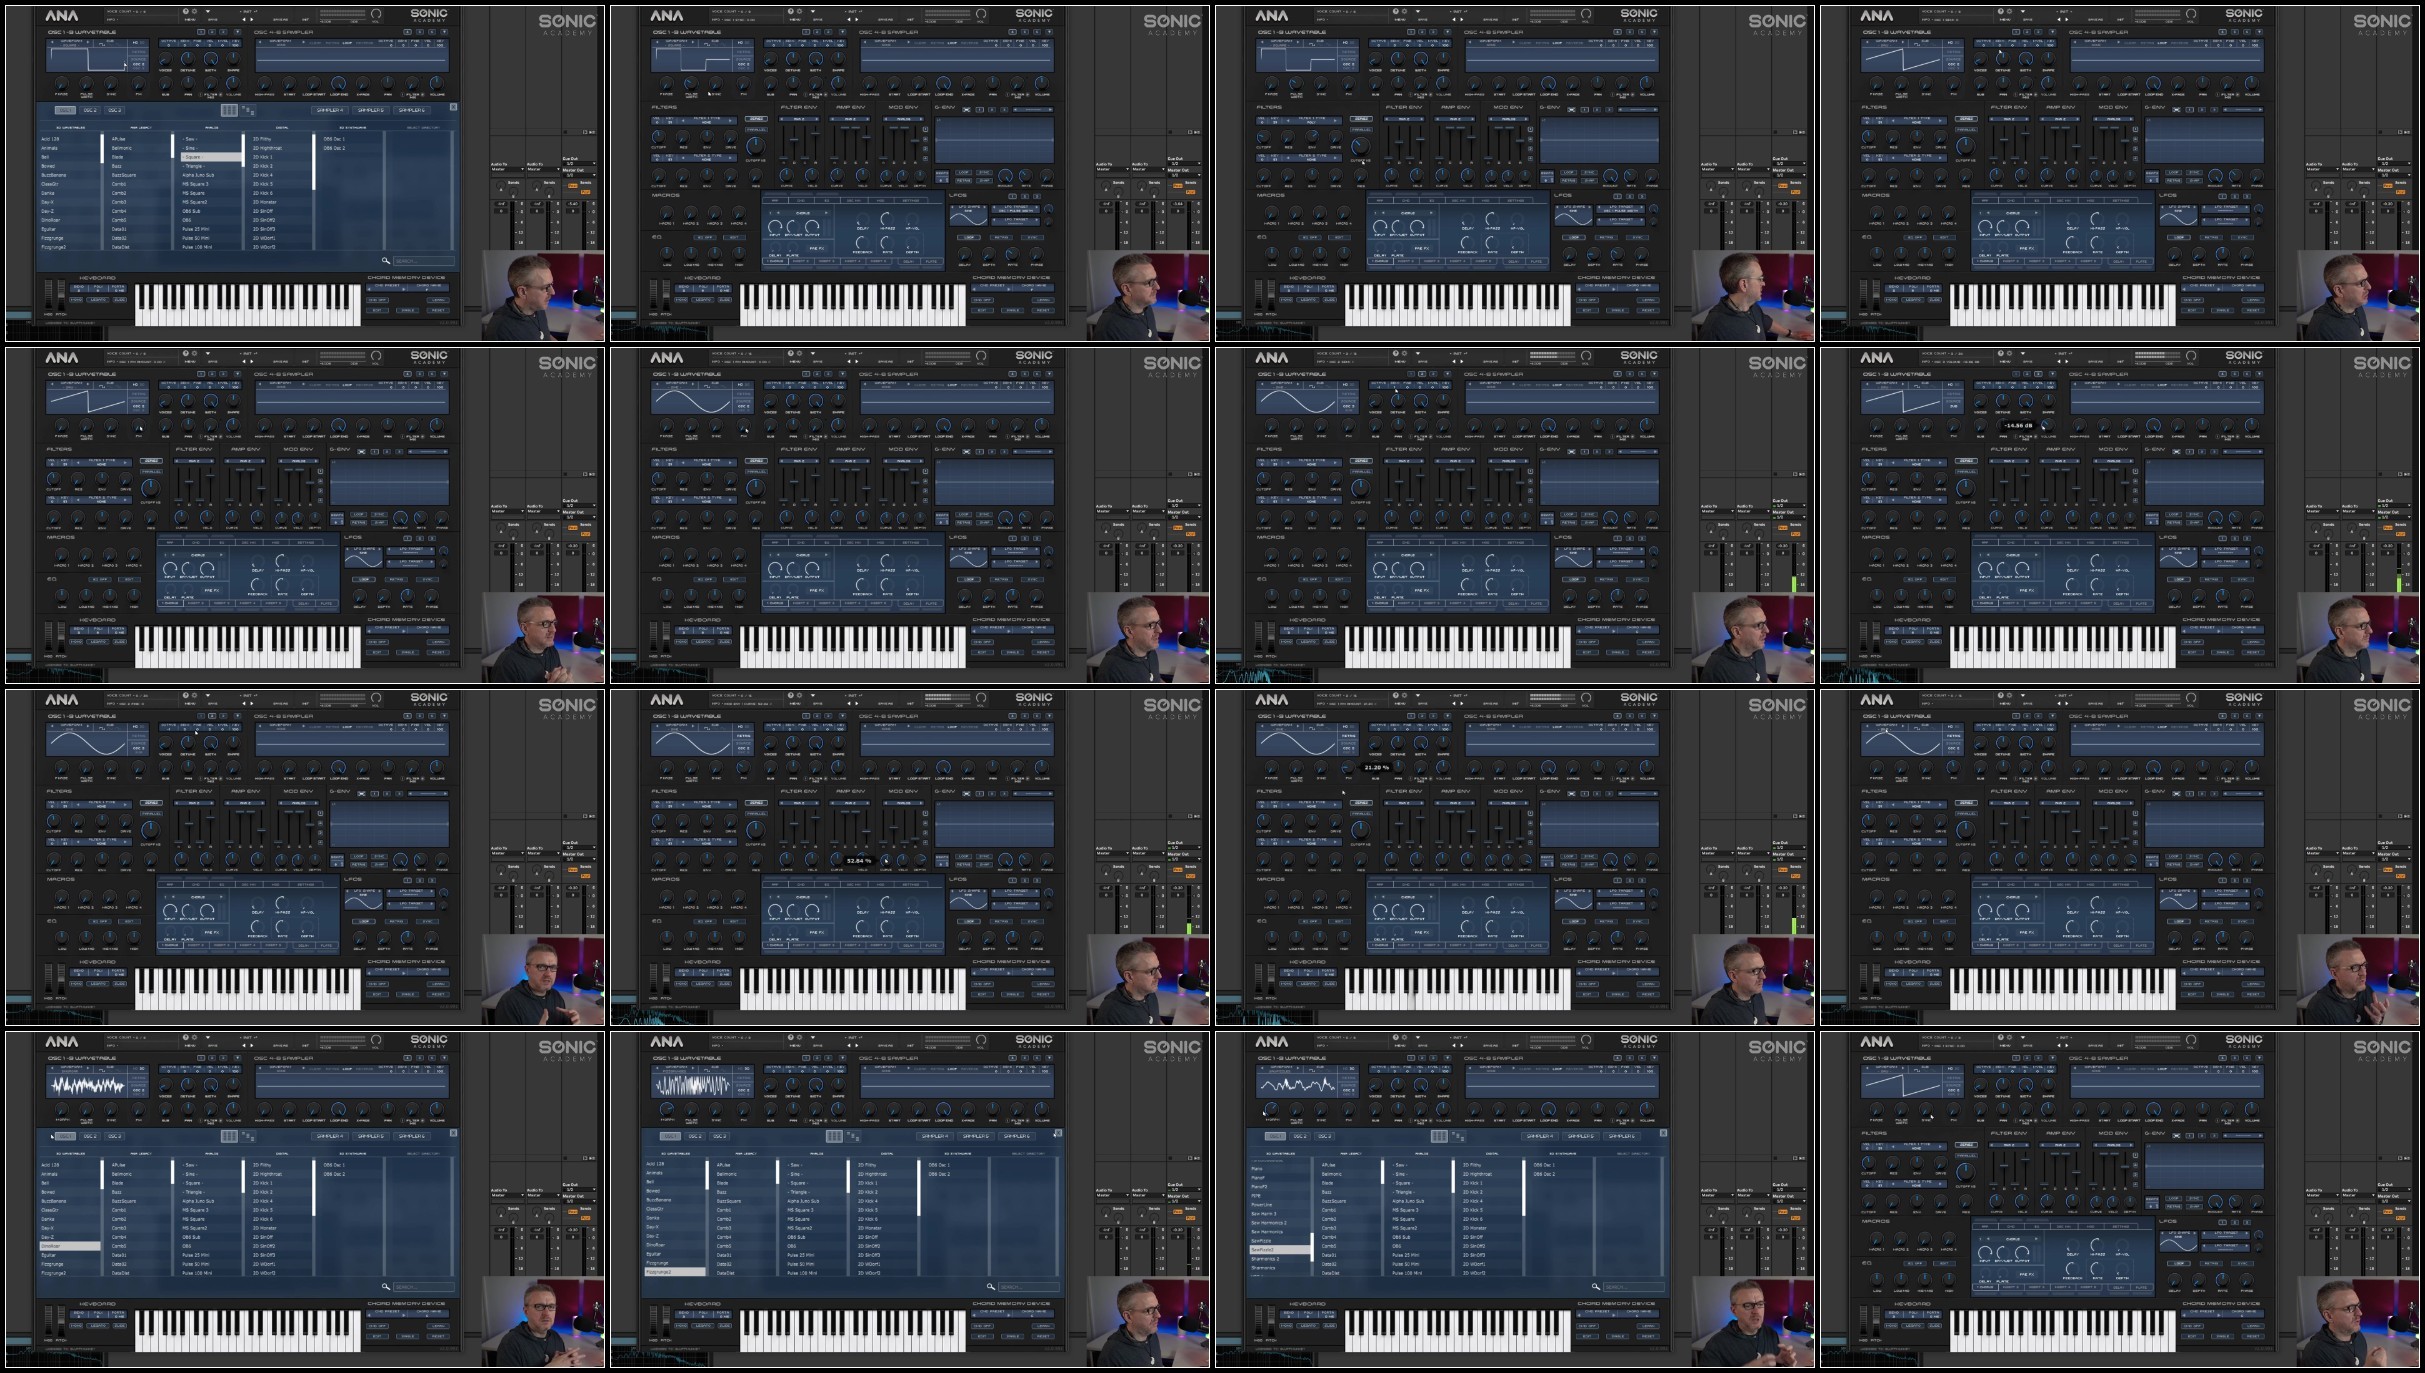Toggle oscillator 2 enable button above DinoRoar waveform
Image resolution: width=2425 pixels, height=1373 pixels.
(x=212, y=1058)
